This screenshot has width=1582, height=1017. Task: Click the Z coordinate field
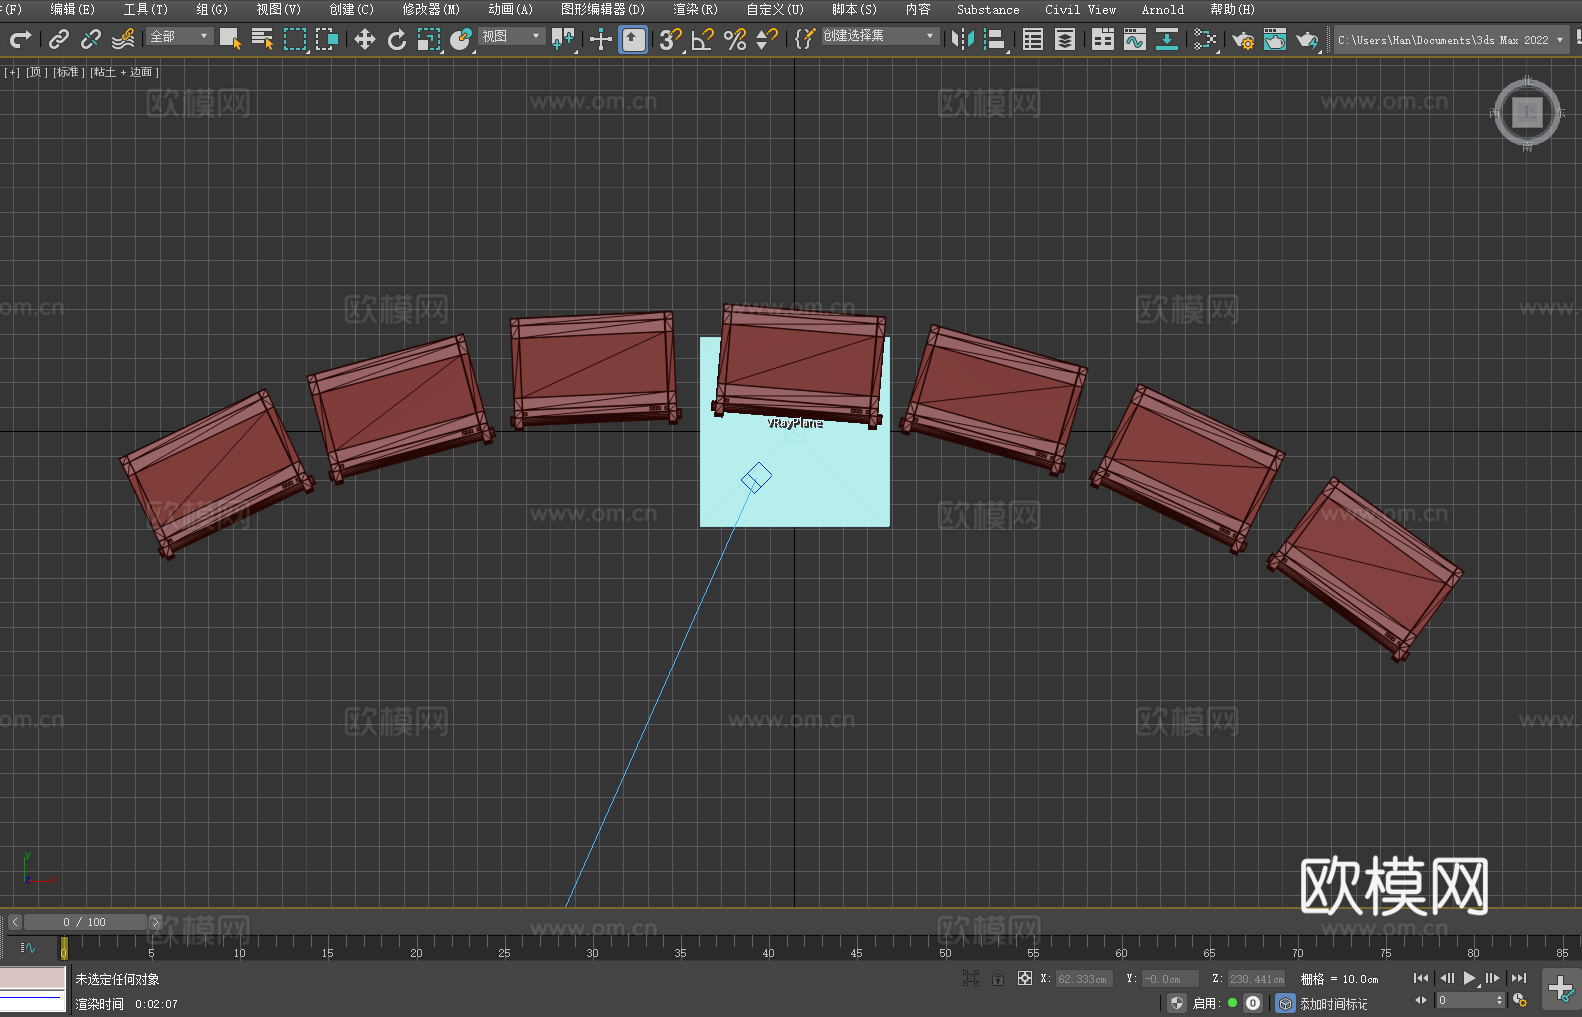1256,979
